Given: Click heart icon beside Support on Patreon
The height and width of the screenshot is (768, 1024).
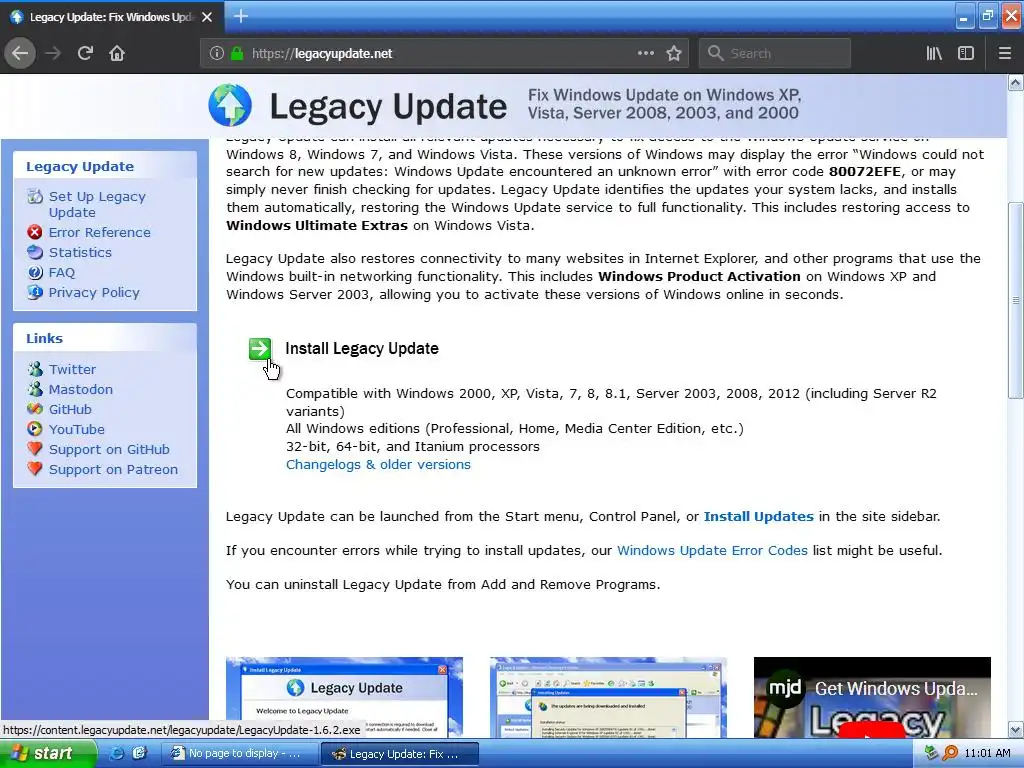Looking at the screenshot, I should click(35, 469).
